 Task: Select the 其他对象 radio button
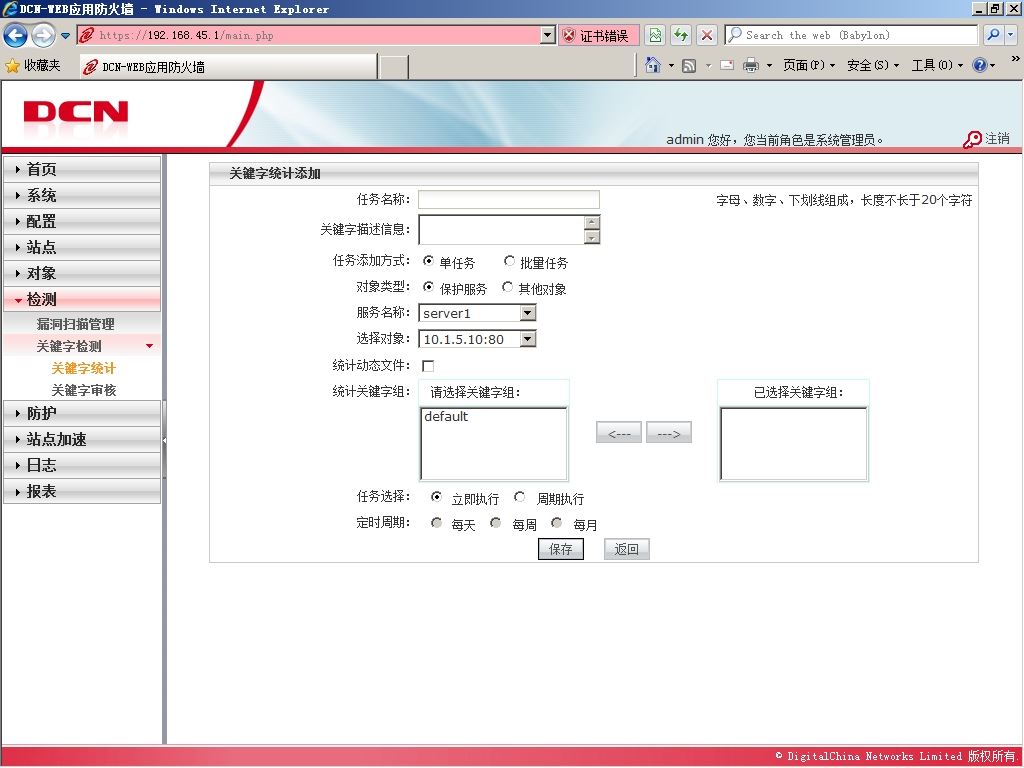[x=507, y=287]
